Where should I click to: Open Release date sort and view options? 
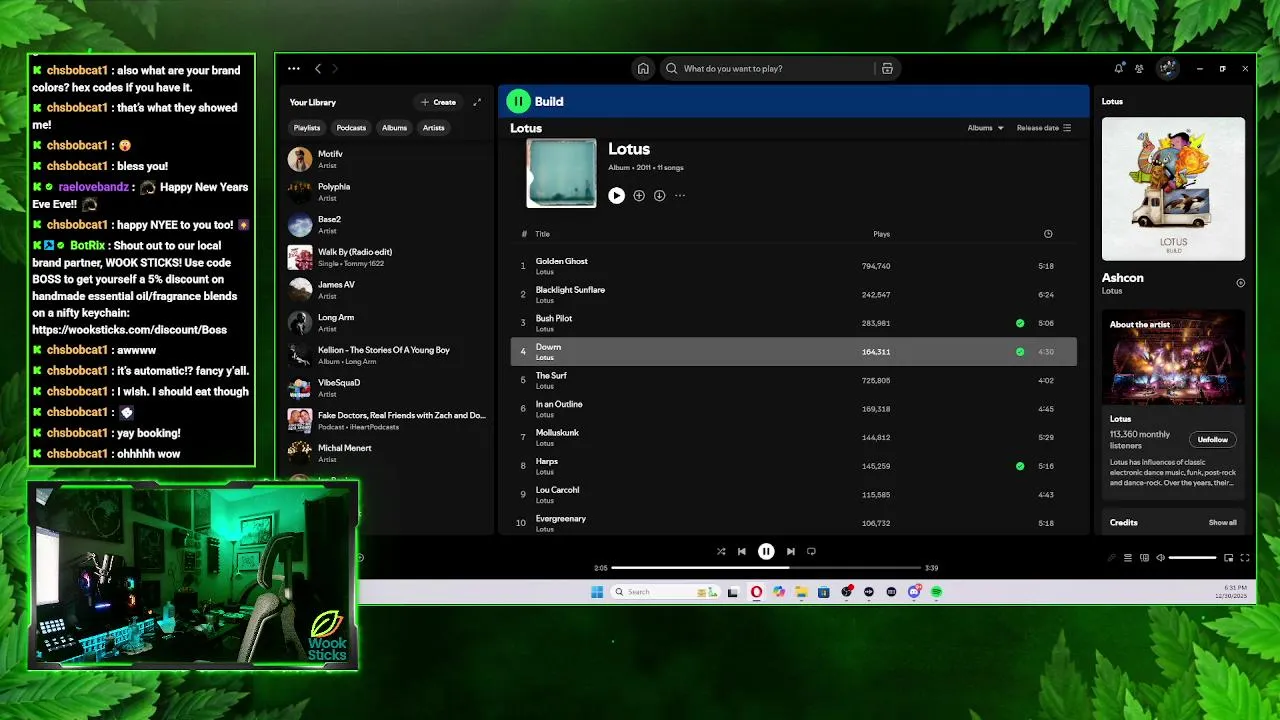pyautogui.click(x=1044, y=128)
